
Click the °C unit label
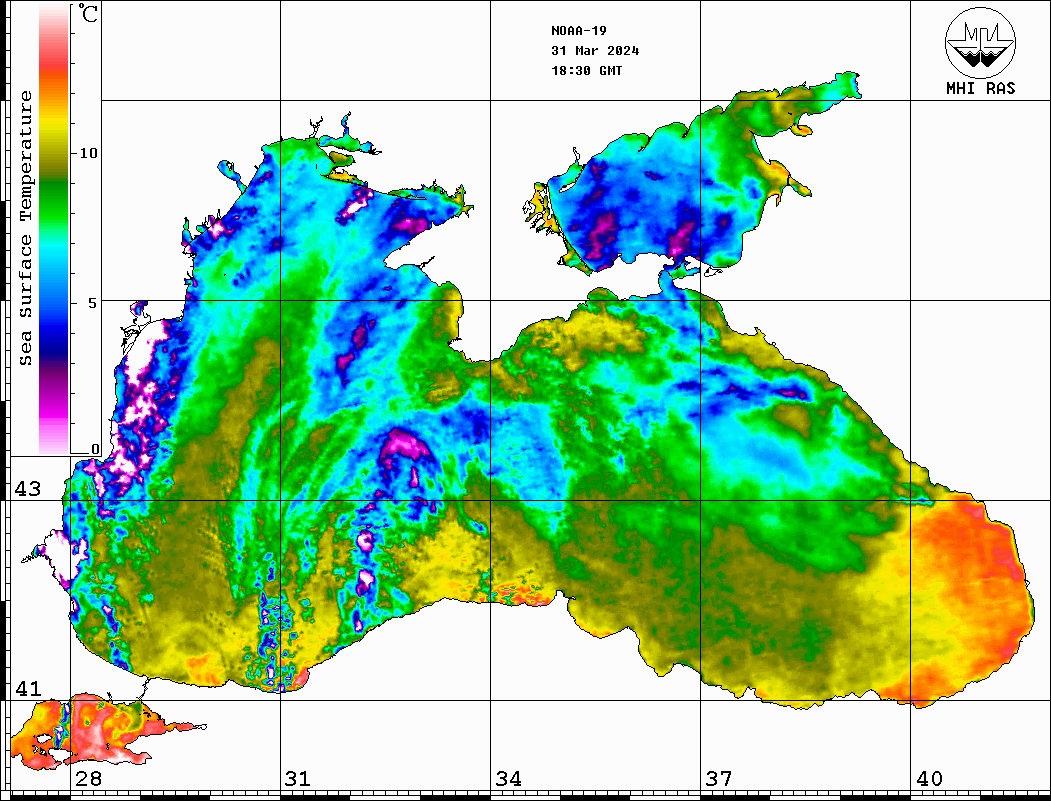pyautogui.click(x=88, y=13)
